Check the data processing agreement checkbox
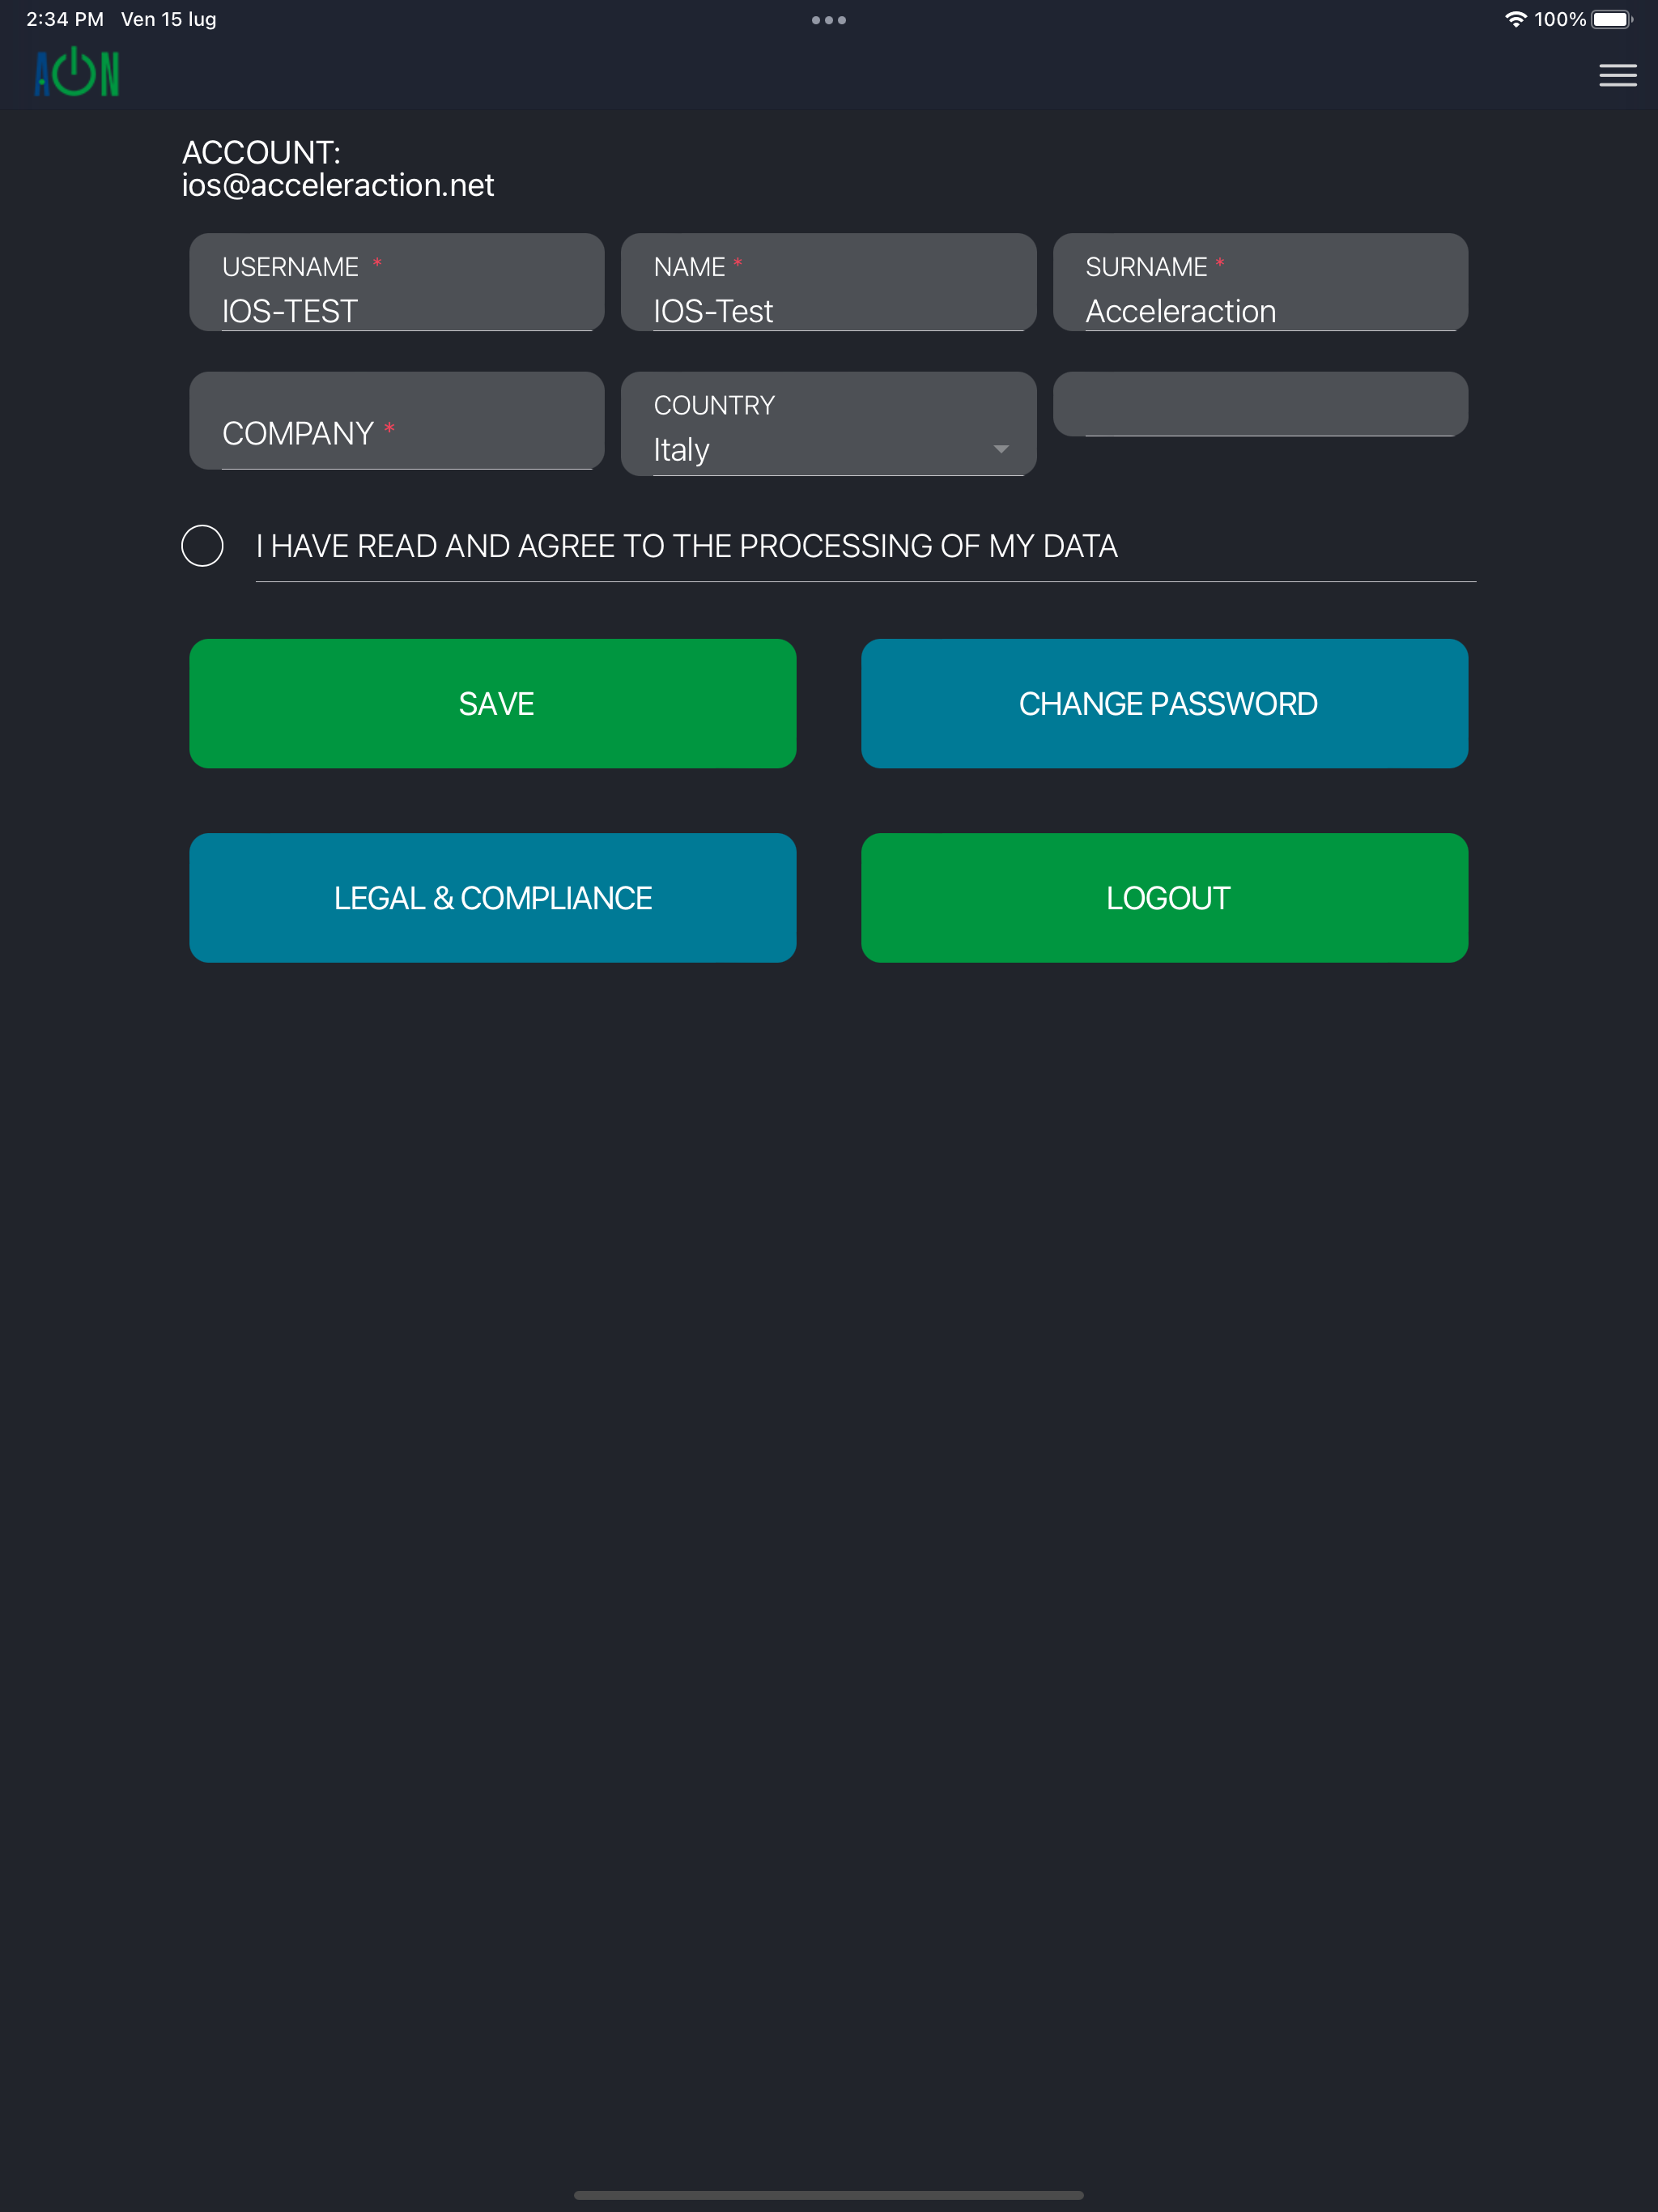The height and width of the screenshot is (2212, 1658). point(202,546)
